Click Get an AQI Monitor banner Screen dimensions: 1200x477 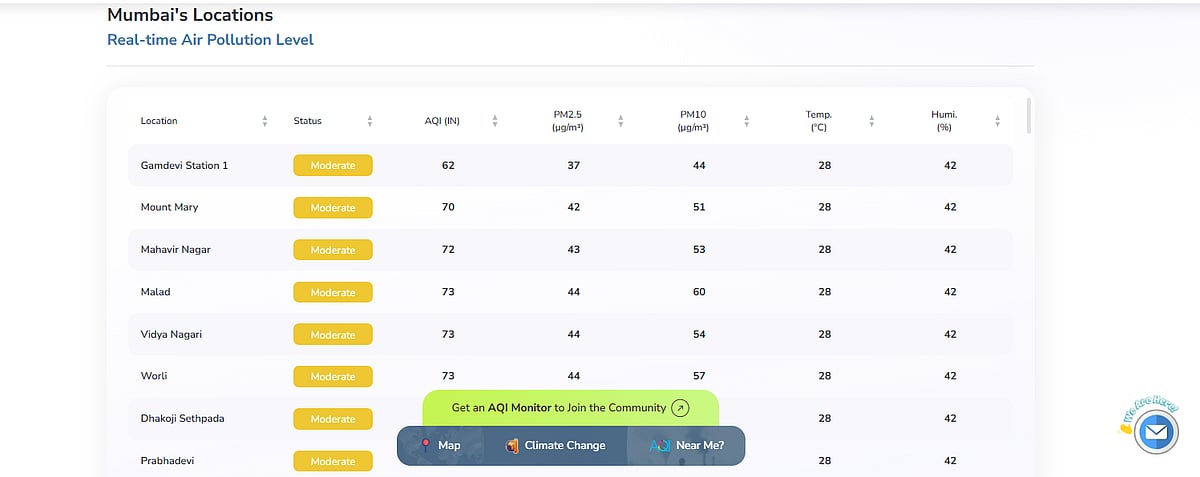[x=558, y=408]
